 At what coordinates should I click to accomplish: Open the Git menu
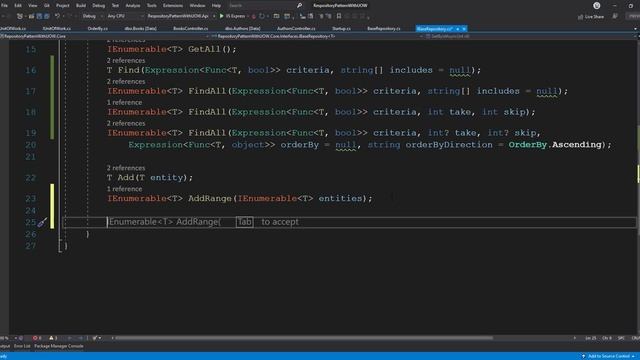[x=47, y=6]
